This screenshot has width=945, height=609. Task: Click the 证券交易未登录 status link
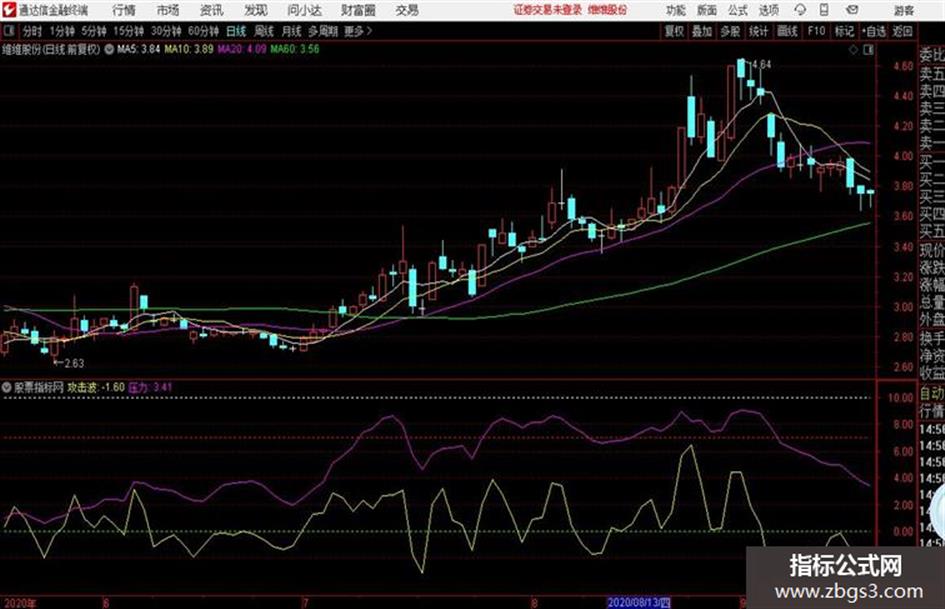(548, 10)
